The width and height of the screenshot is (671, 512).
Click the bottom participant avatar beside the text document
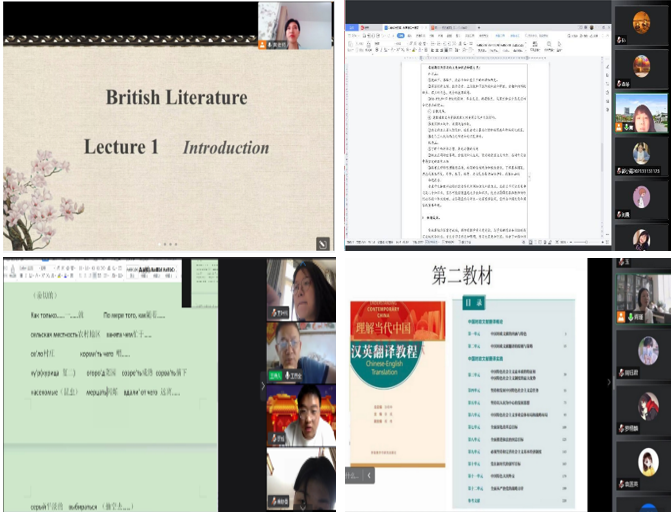pyautogui.click(x=641, y=238)
